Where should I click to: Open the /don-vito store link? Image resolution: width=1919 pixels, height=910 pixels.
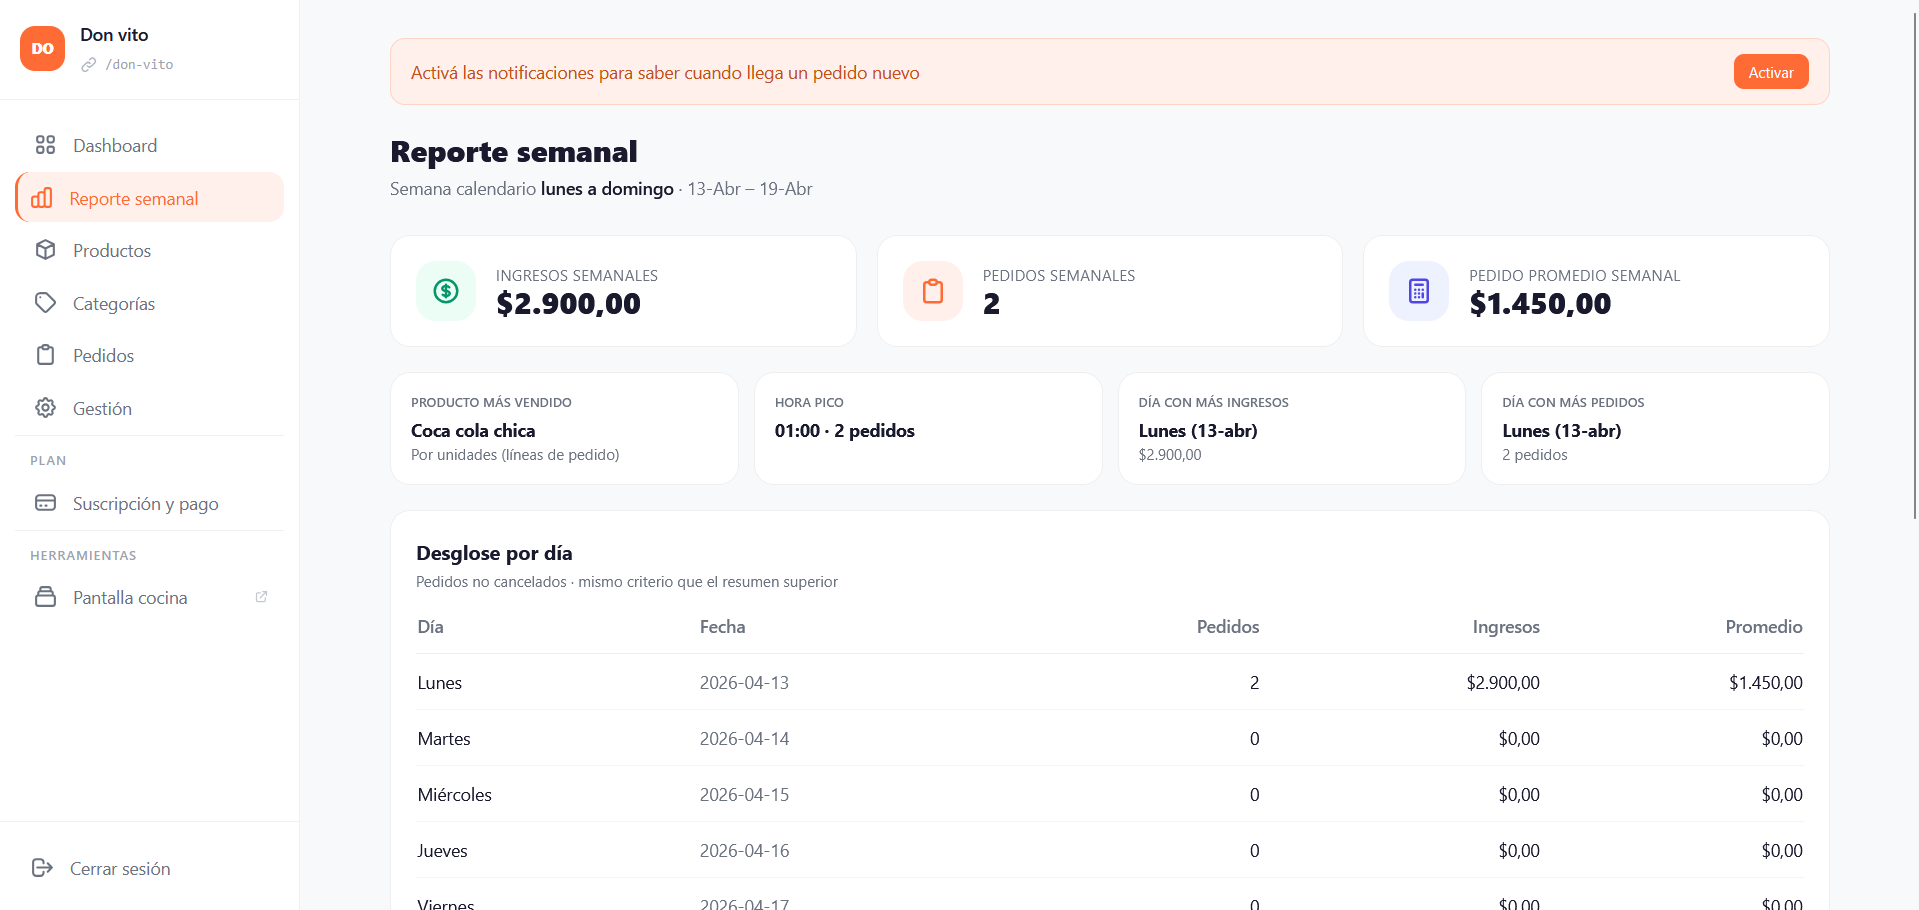[x=139, y=64]
